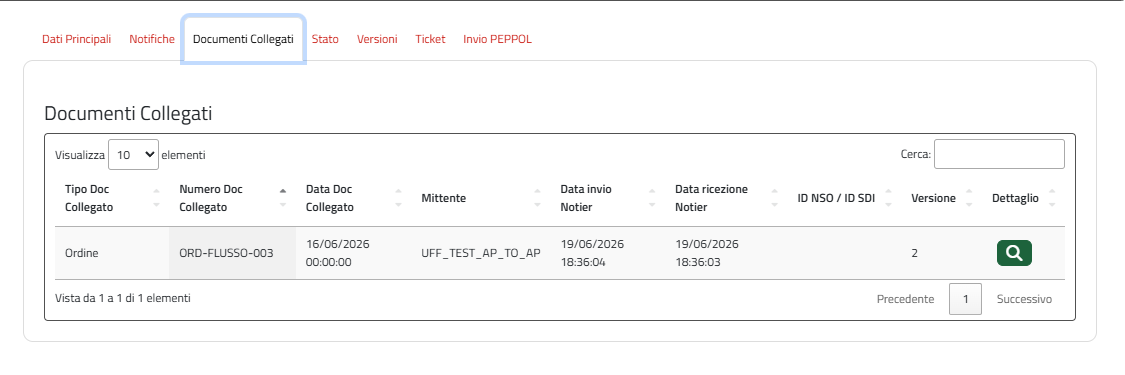This screenshot has height=375, width=1125.
Task: Sort by Data invio Notier arrows
Action: 652,198
